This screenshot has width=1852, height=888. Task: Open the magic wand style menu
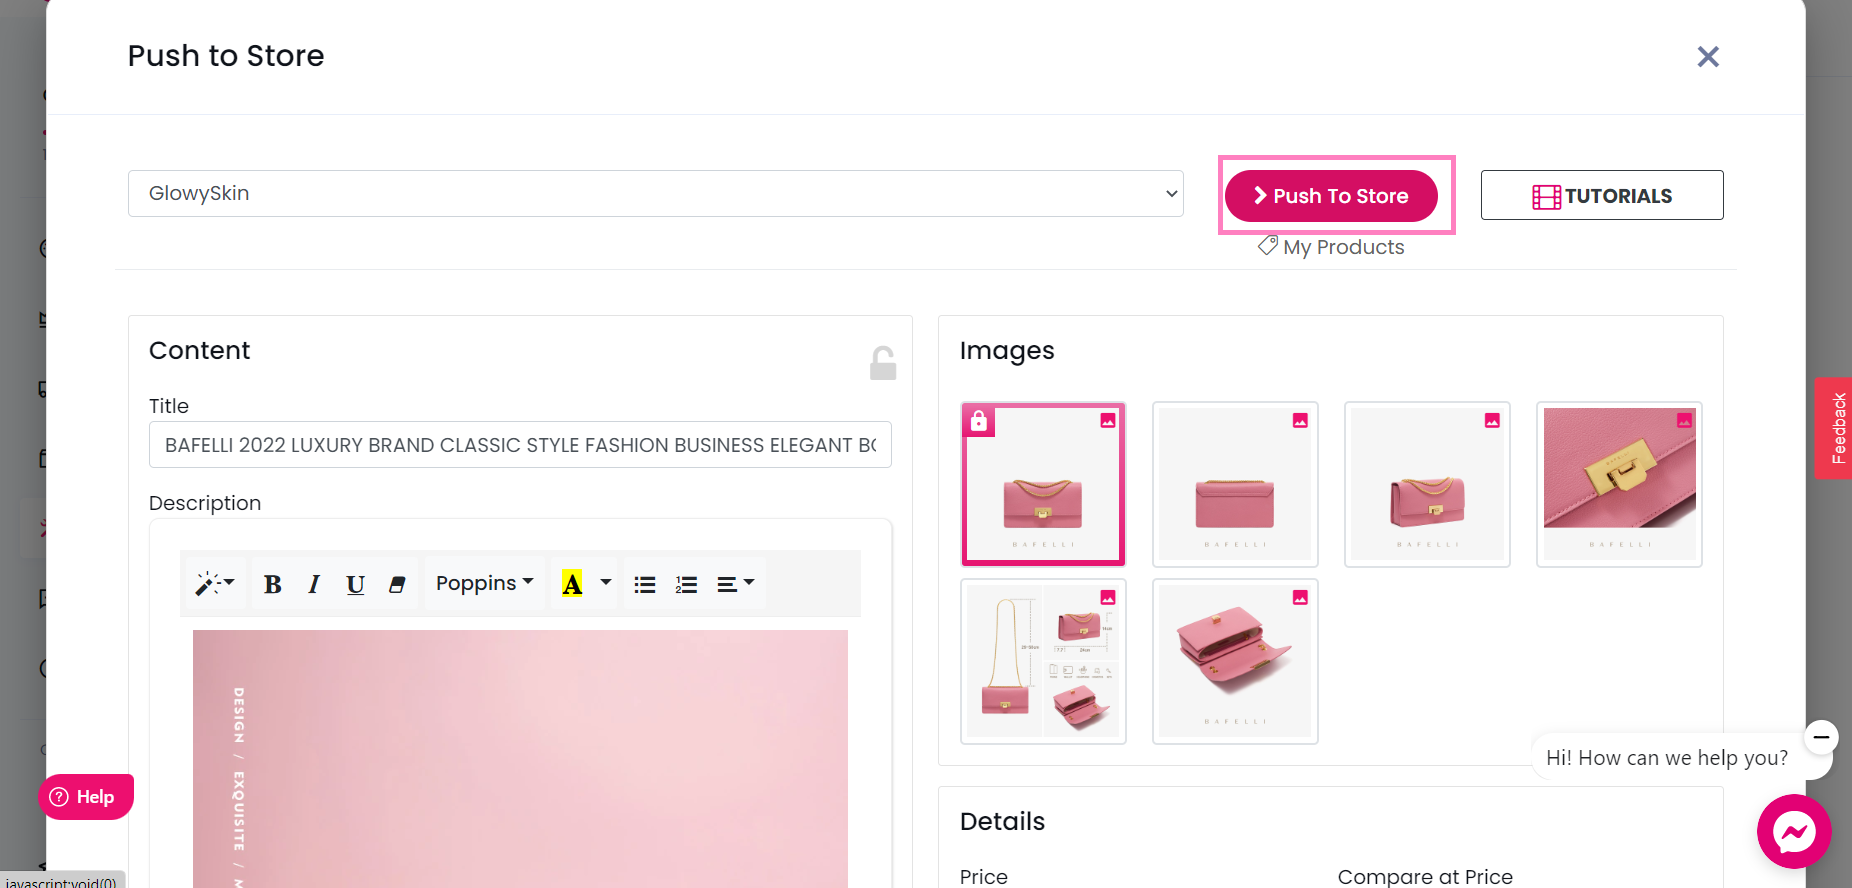[x=215, y=584]
